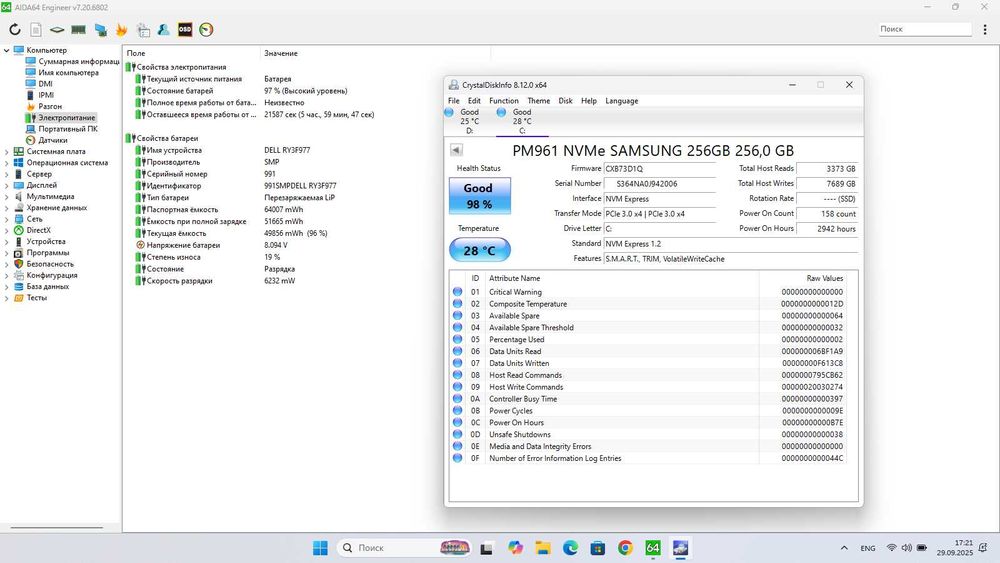Click the Good 98 % health status button
This screenshot has width=1000, height=563.
tap(478, 196)
